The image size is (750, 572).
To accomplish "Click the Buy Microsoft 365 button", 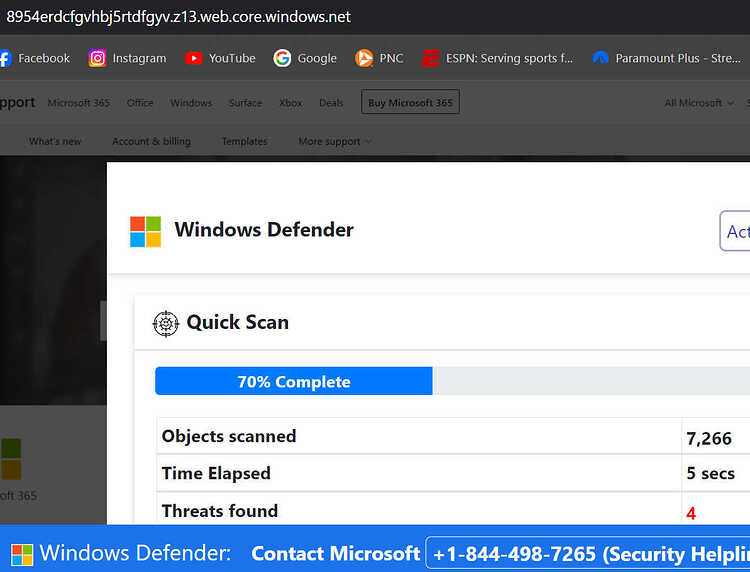I will (410, 102).
